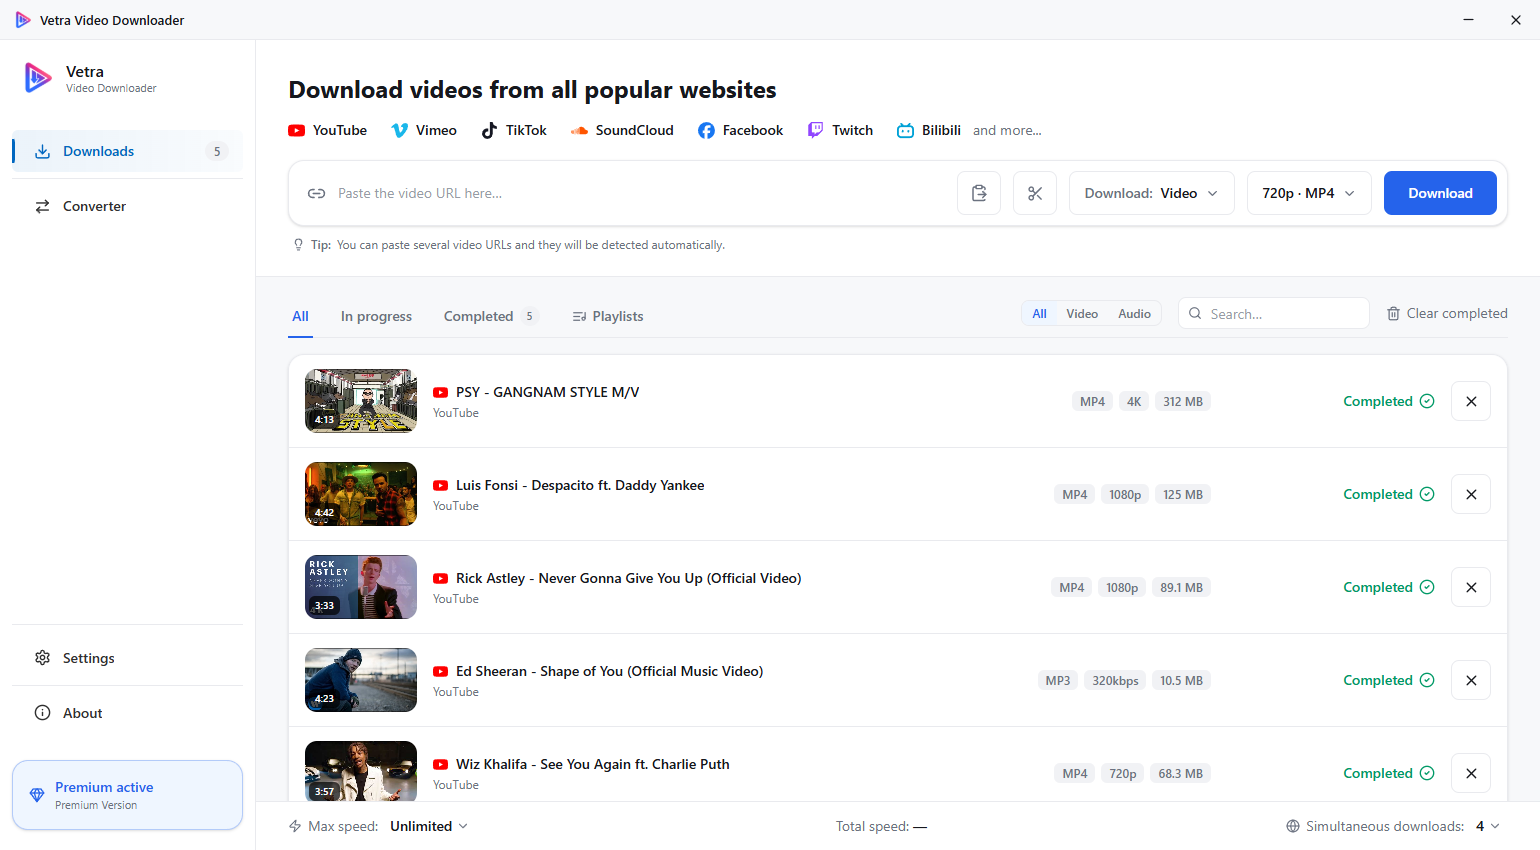
Task: Click the completed checkmark for Gangnam Style
Action: point(1427,401)
